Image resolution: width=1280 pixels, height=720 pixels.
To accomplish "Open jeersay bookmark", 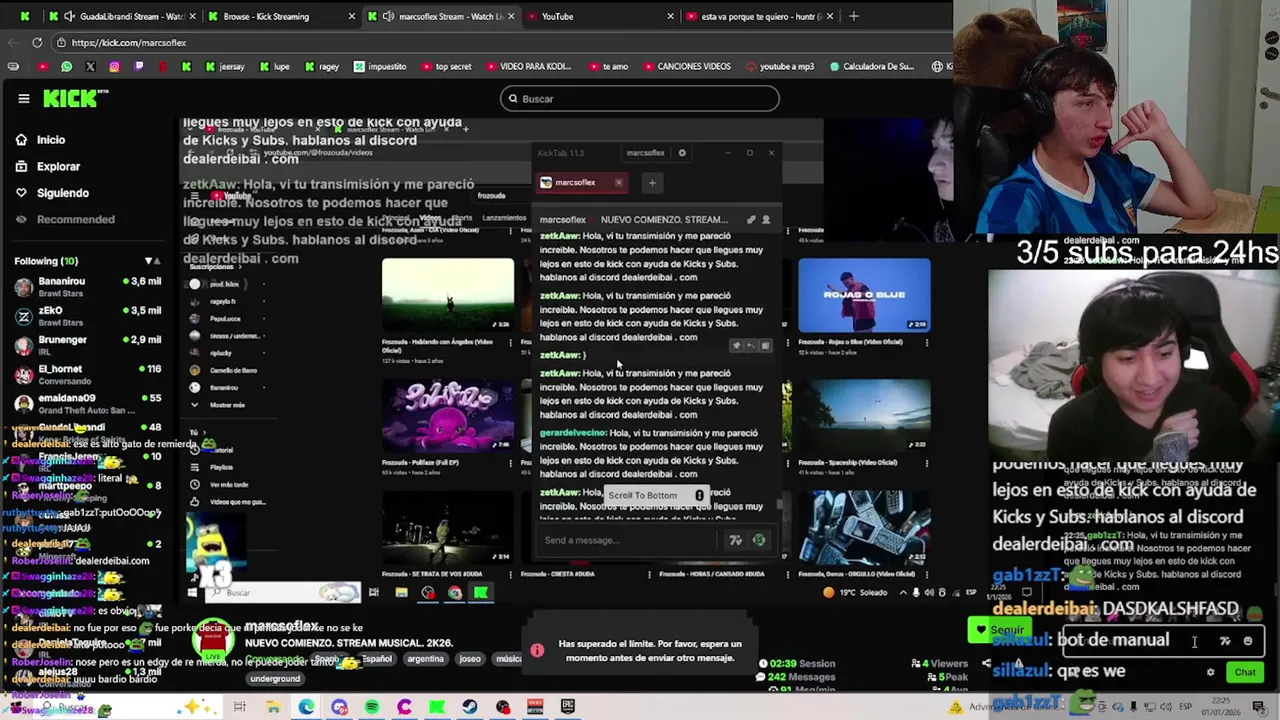I will (225, 66).
